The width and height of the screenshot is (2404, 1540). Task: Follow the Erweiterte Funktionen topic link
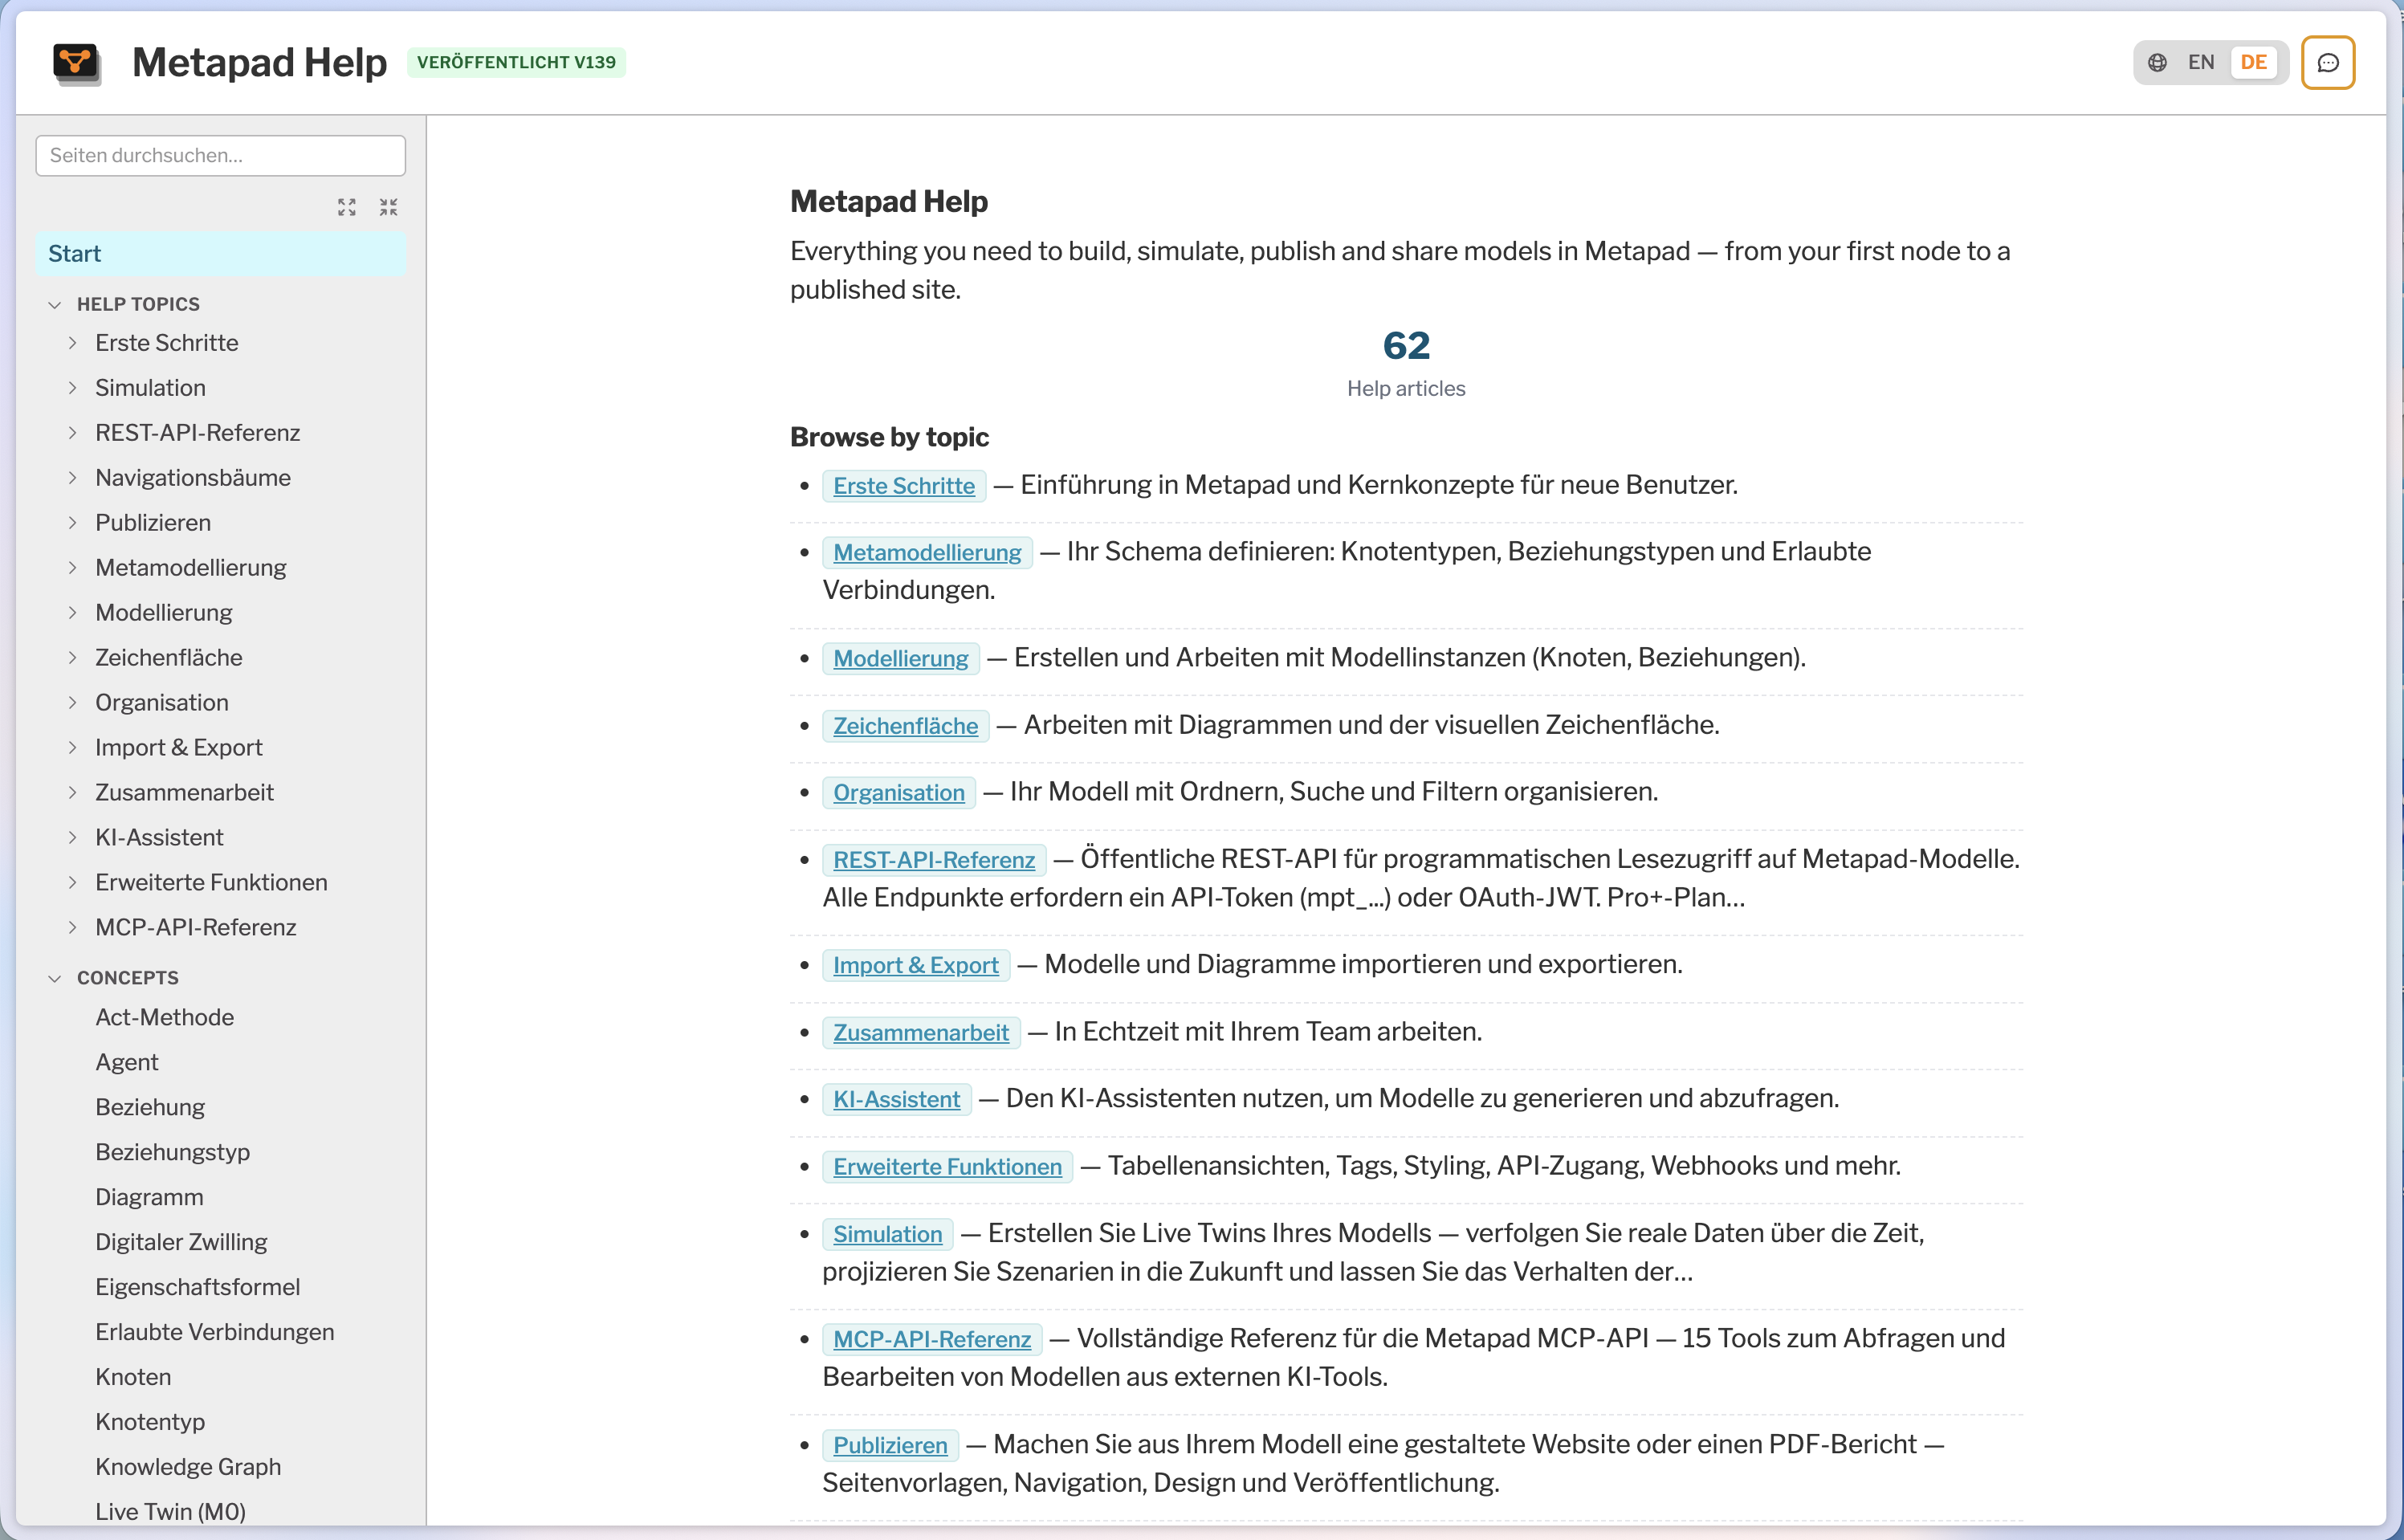click(948, 1167)
